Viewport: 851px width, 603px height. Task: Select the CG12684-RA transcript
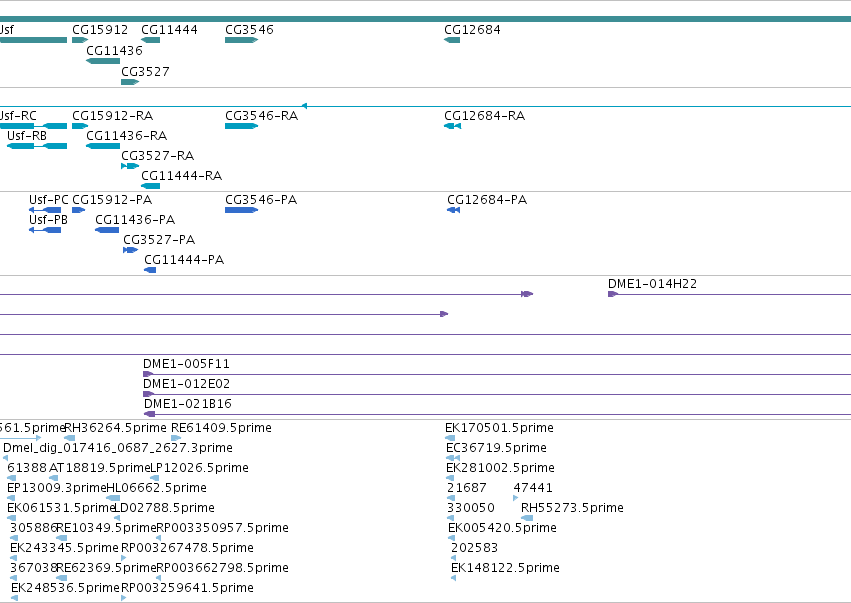452,126
